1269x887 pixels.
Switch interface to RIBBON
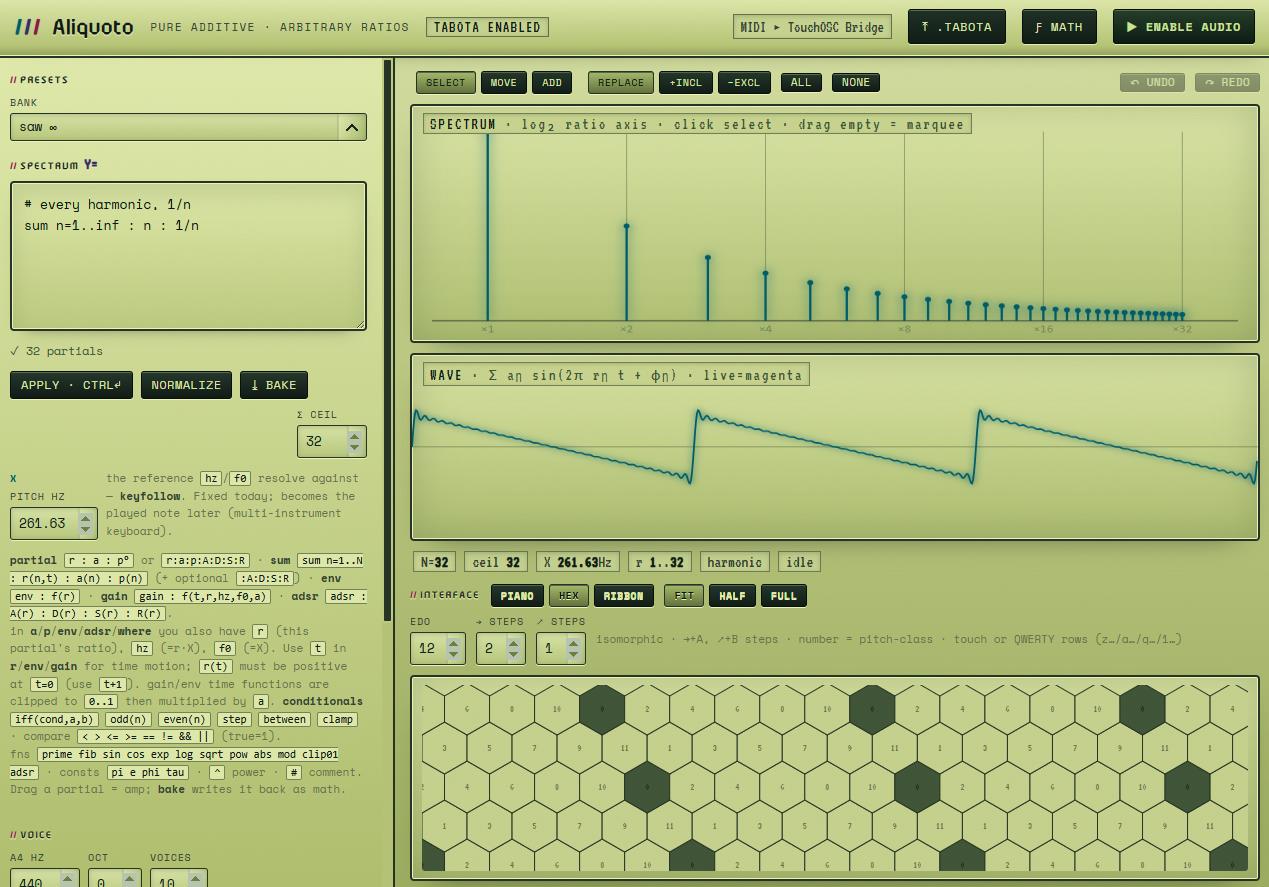[x=623, y=595]
